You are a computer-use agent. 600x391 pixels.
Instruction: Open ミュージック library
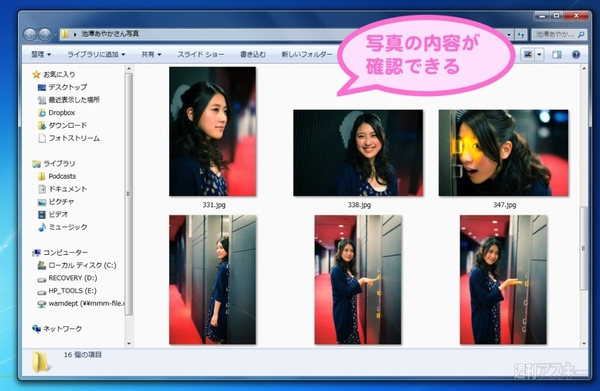[62, 227]
